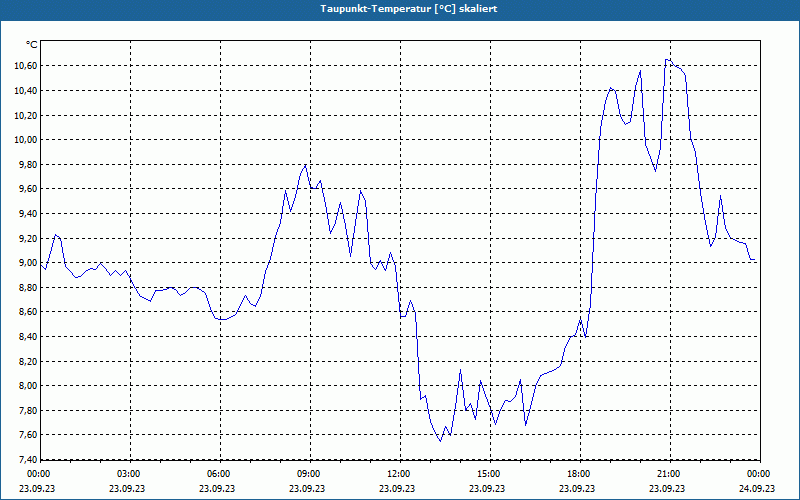Select the 9,00 y-axis value
Viewport: 800px width, 500px height.
(x=27, y=263)
